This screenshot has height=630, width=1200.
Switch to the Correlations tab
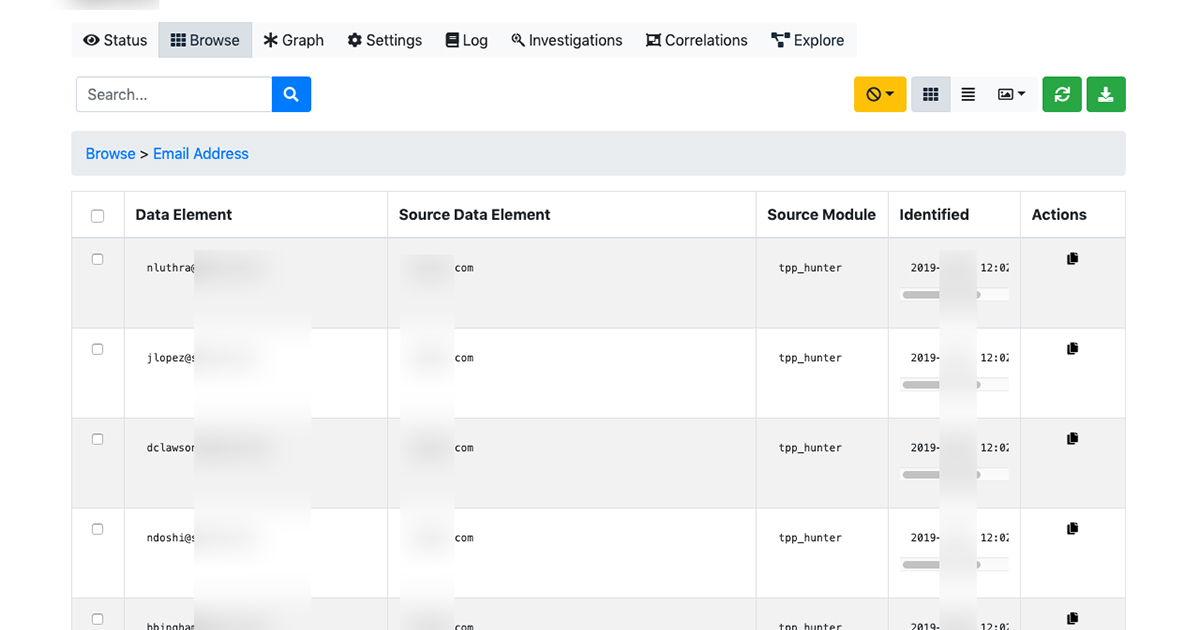tap(696, 40)
